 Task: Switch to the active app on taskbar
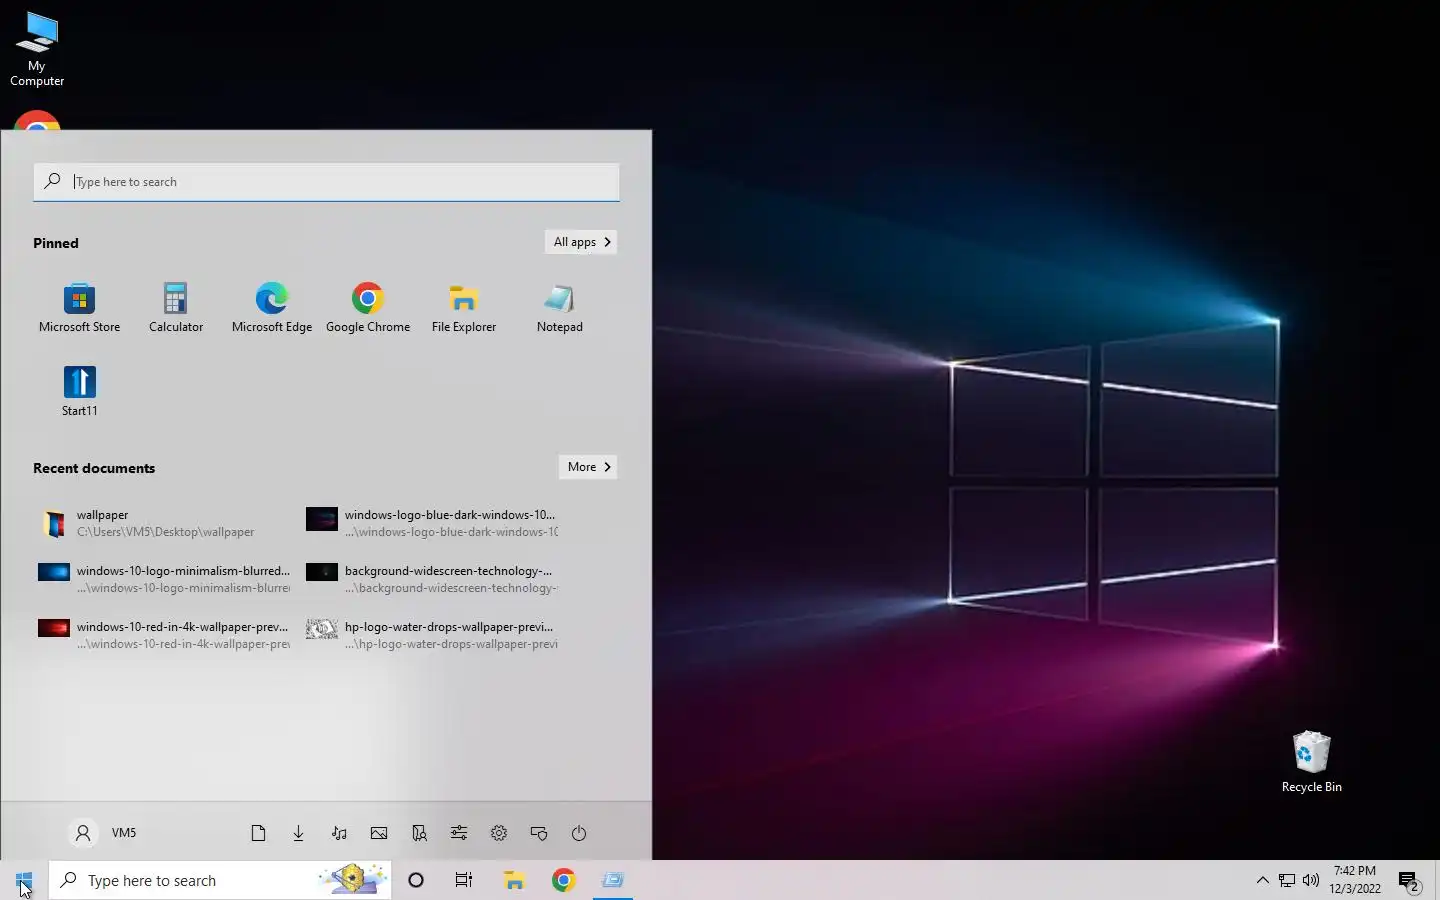click(x=612, y=880)
